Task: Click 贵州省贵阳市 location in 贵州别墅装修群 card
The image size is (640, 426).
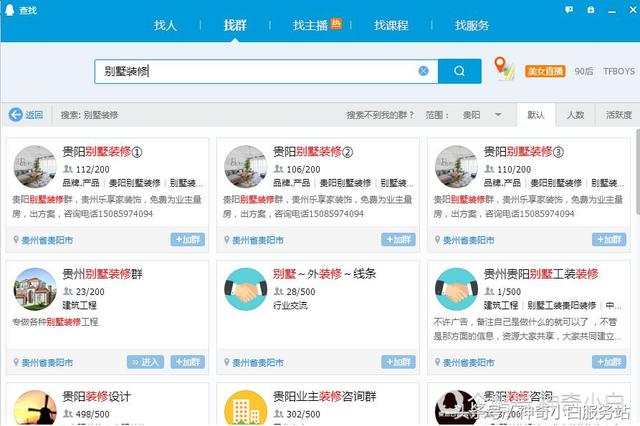Action: 47,362
